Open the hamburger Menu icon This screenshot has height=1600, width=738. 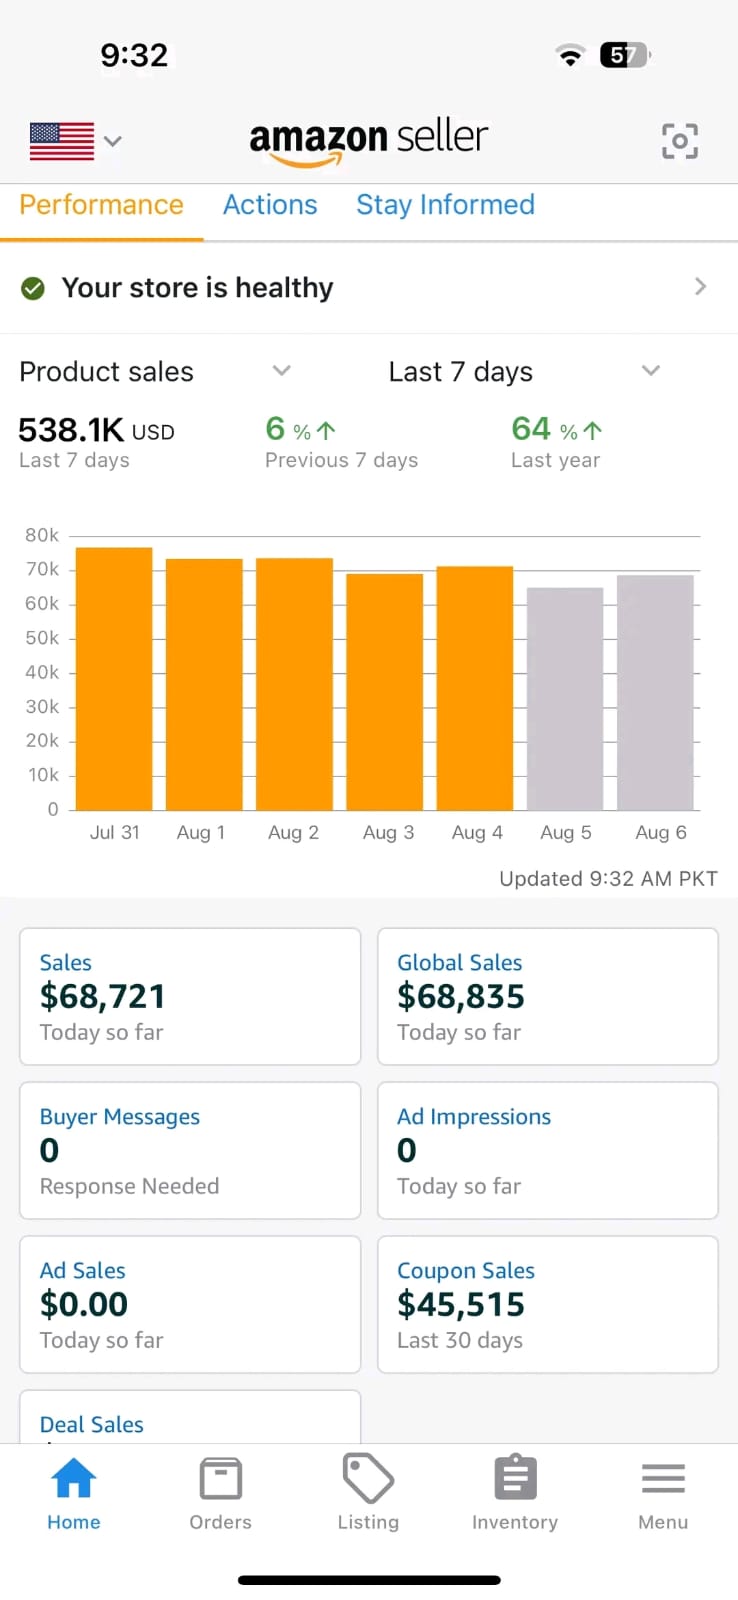[x=663, y=1479]
